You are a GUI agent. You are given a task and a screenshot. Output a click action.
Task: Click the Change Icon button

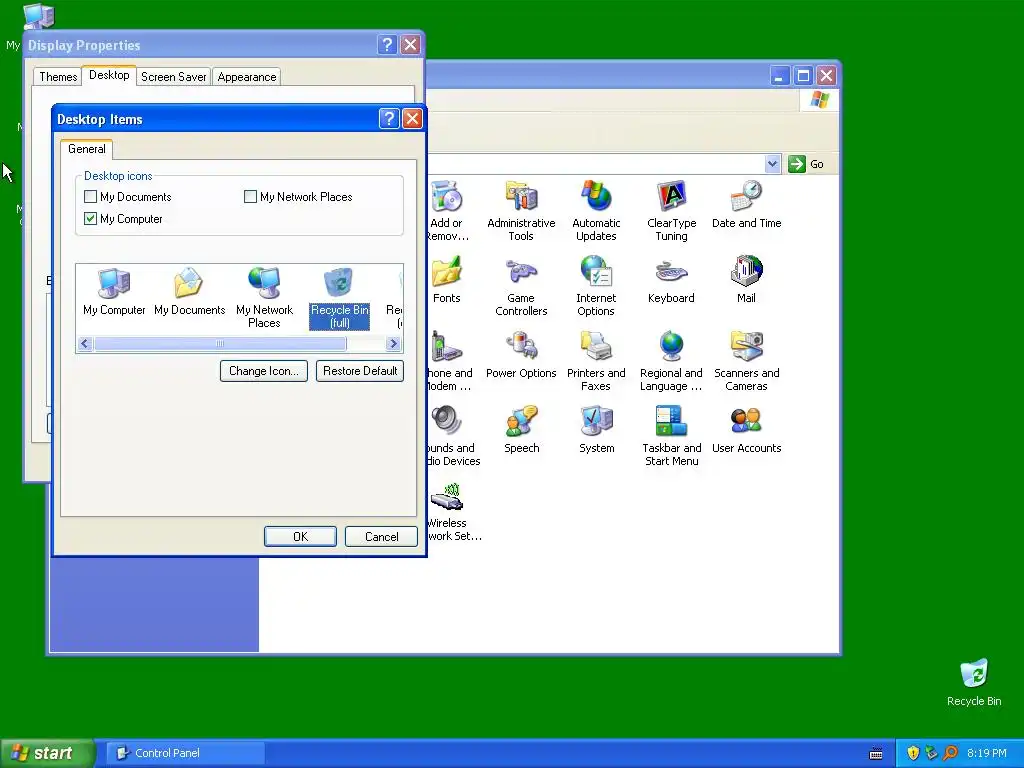click(264, 371)
